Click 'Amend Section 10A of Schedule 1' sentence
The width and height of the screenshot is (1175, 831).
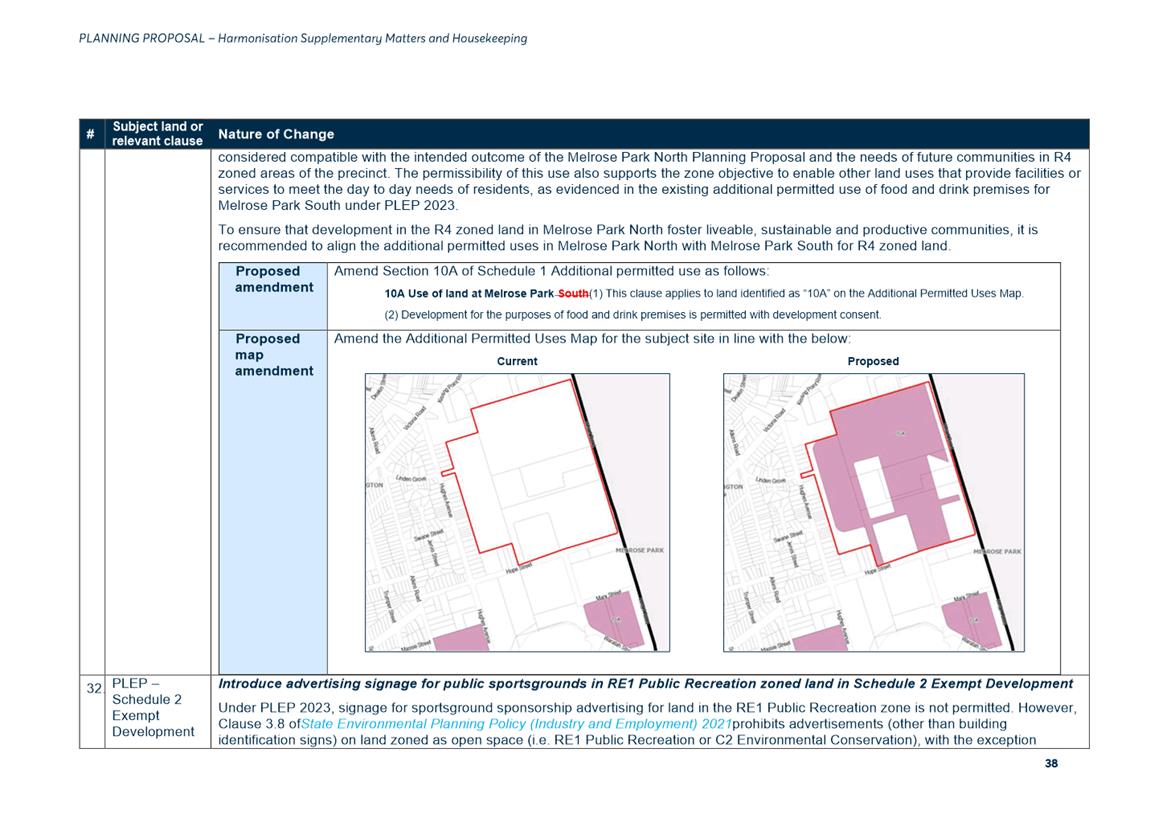point(552,271)
